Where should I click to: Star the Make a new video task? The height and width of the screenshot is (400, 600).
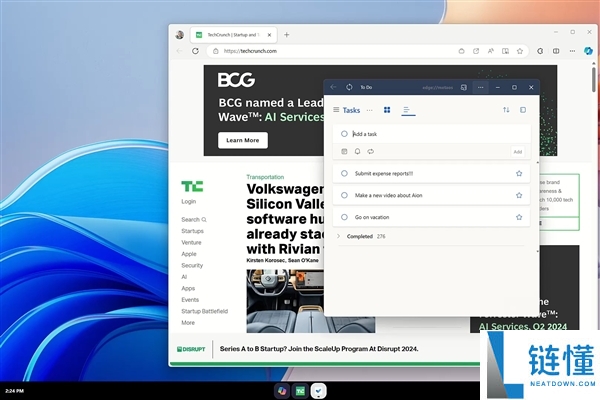(x=519, y=195)
